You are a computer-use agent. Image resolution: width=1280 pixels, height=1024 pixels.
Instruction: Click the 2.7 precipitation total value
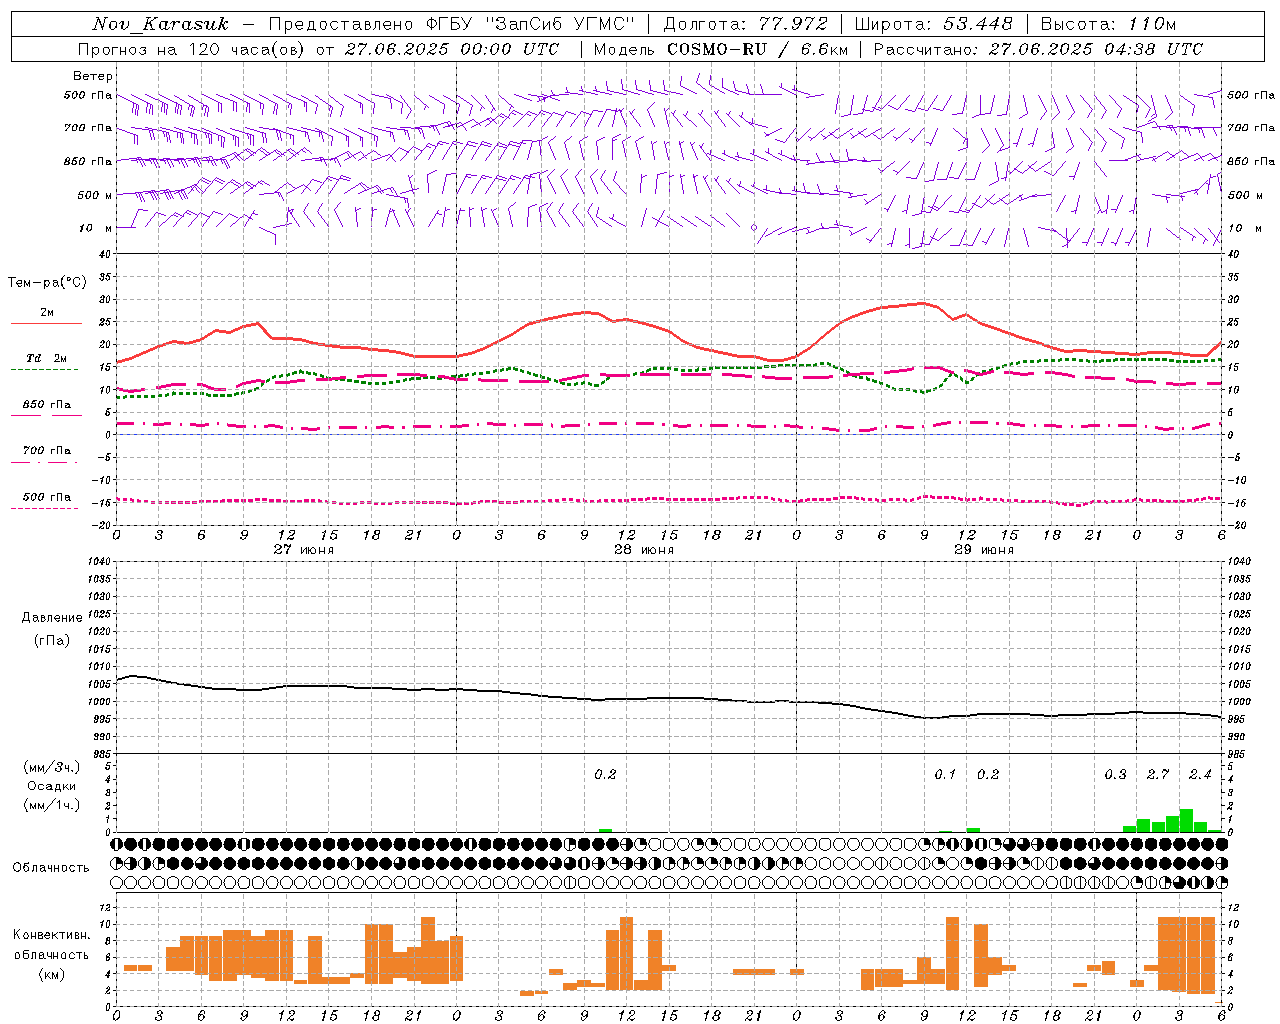pos(1158,774)
